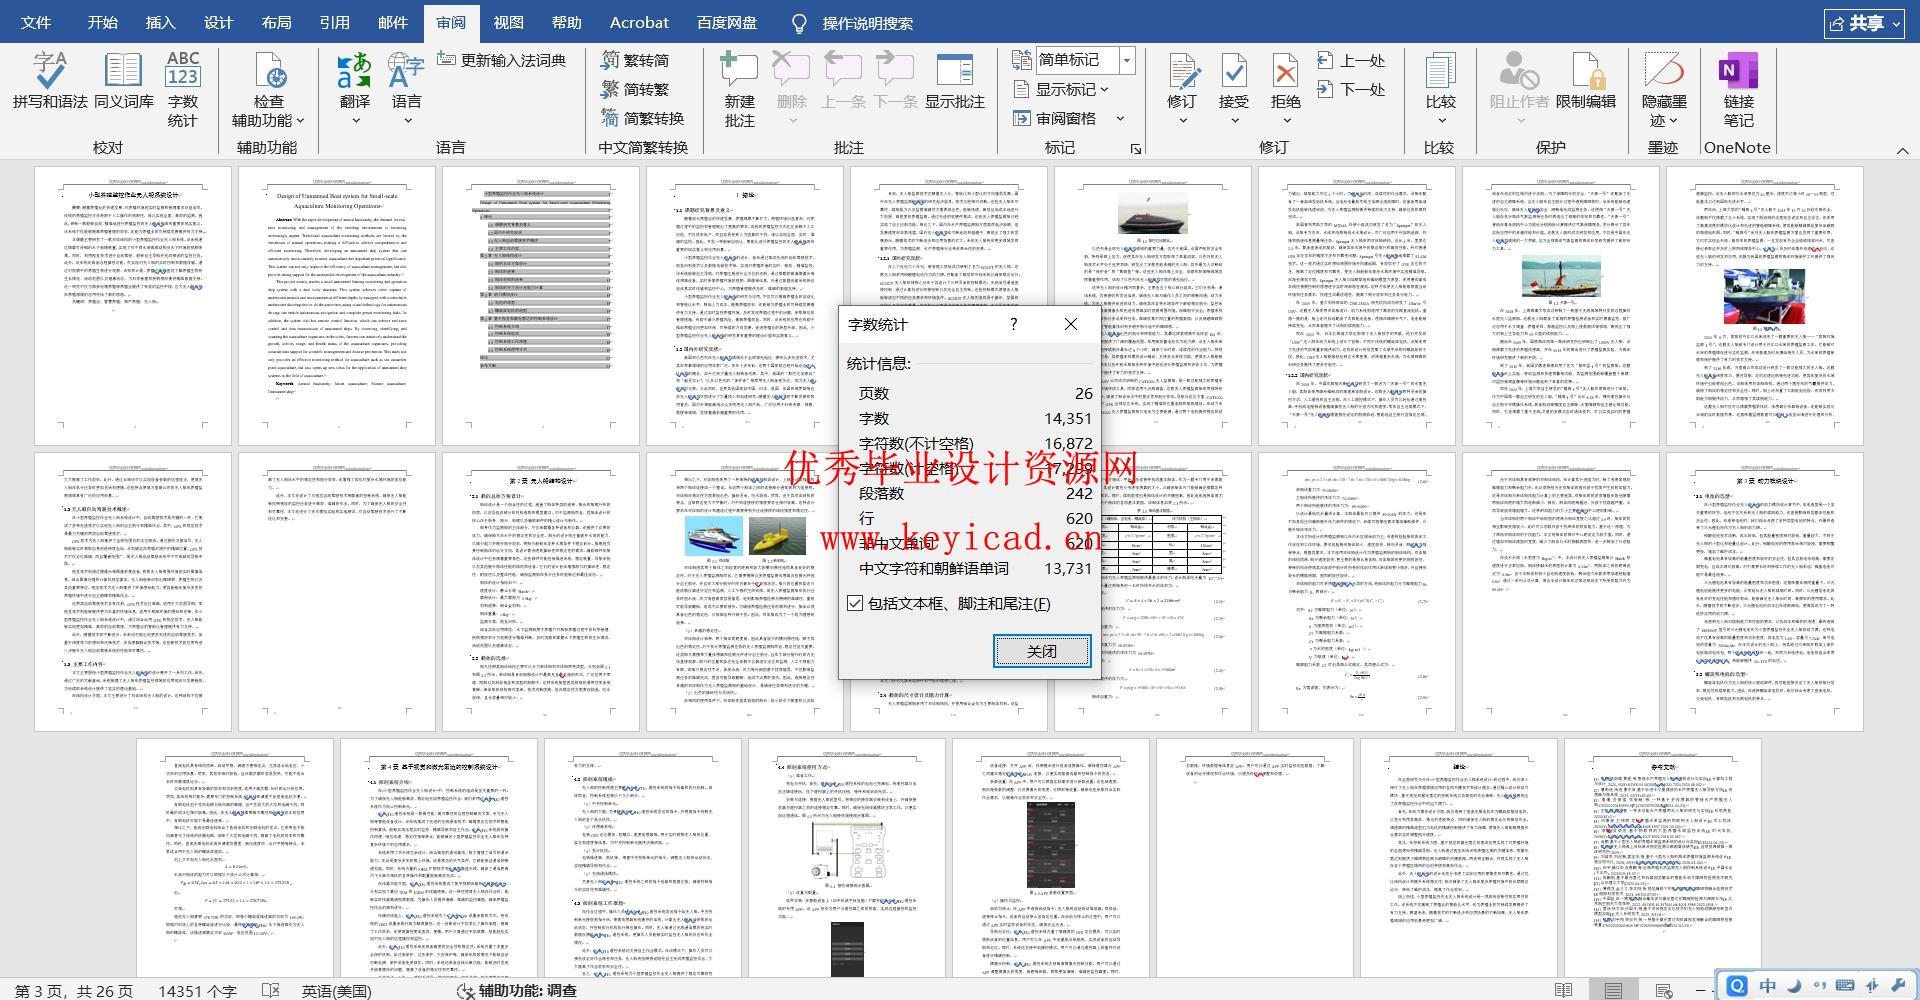The image size is (1920, 1000).
Task: Click 辅助功能: 调查 status bar item
Action: coord(516,990)
